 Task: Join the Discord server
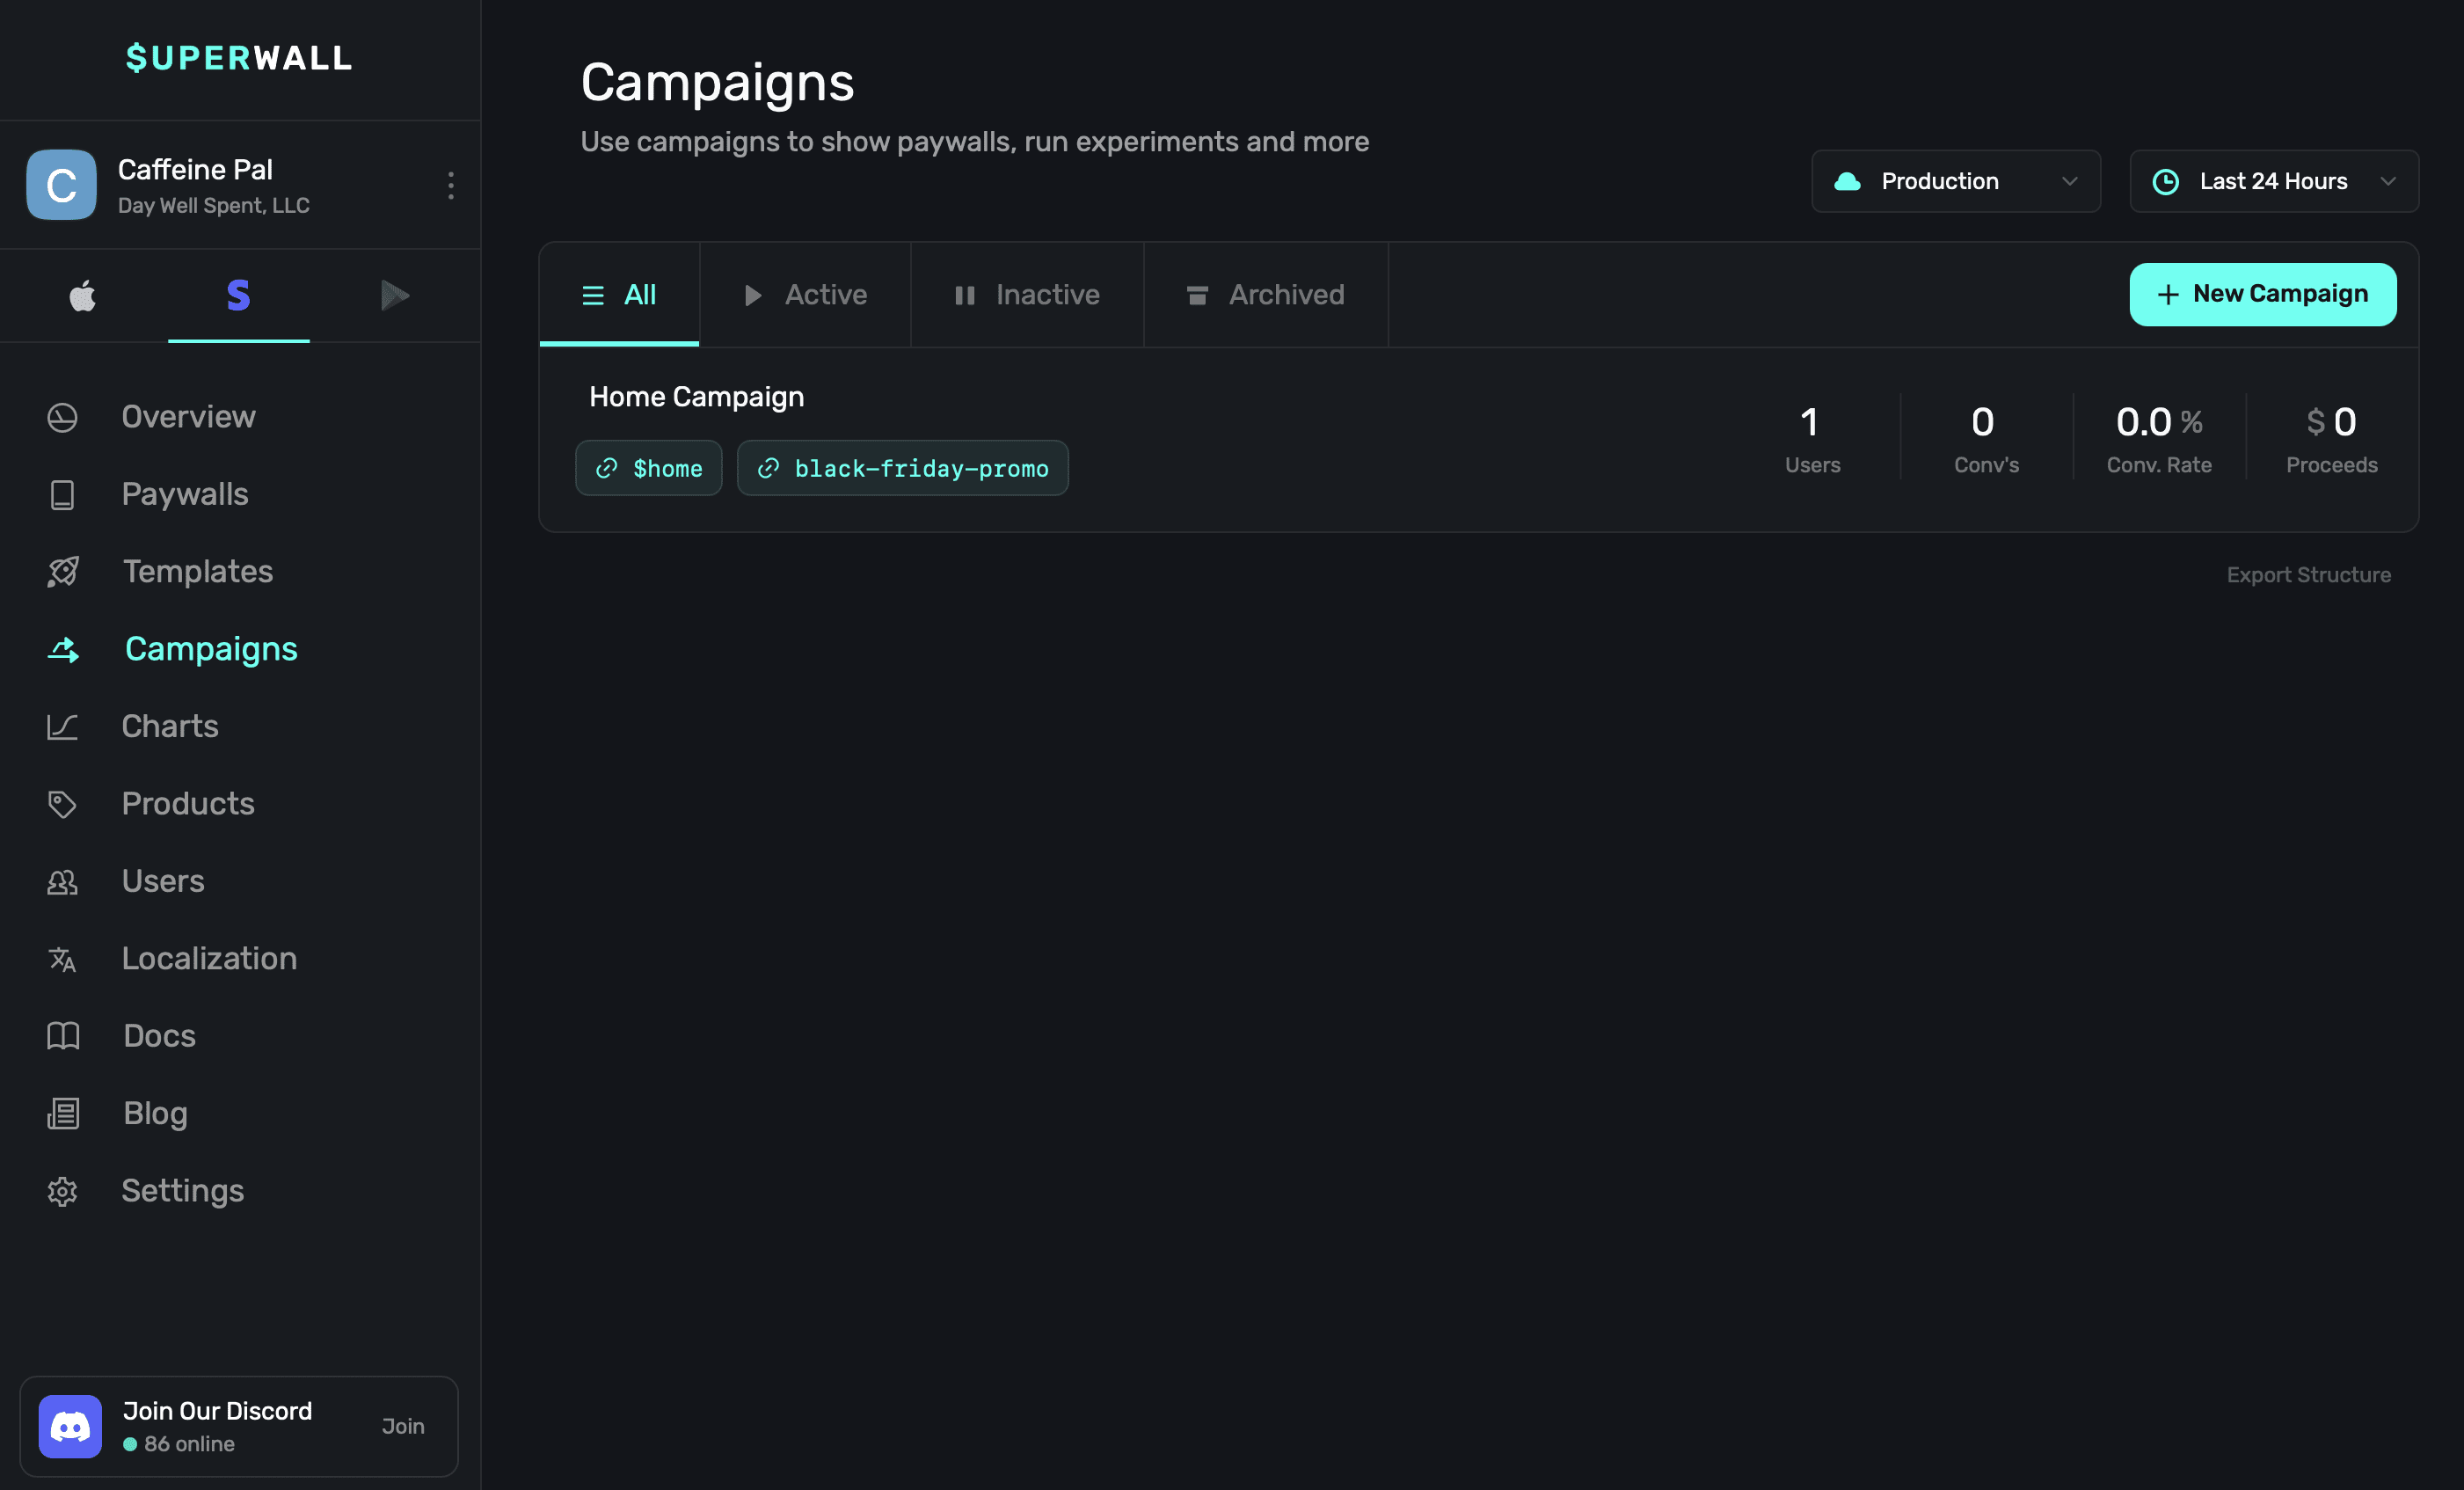click(403, 1426)
